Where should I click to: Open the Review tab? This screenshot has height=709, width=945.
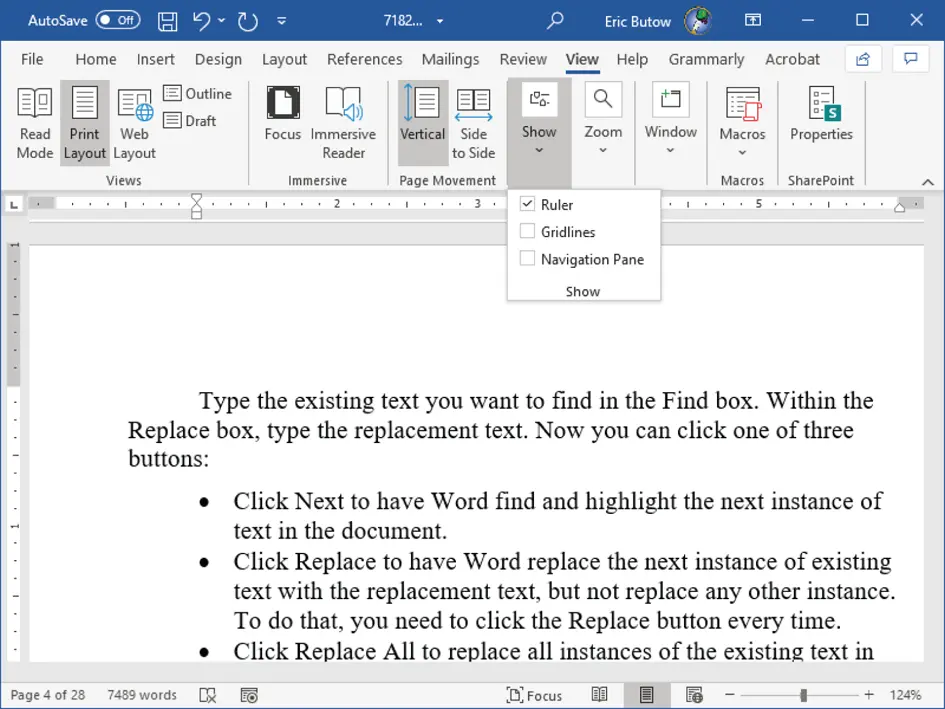tap(523, 59)
